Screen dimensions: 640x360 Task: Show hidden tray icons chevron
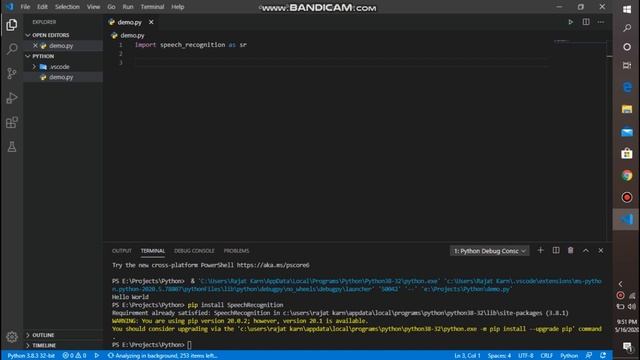620,284
